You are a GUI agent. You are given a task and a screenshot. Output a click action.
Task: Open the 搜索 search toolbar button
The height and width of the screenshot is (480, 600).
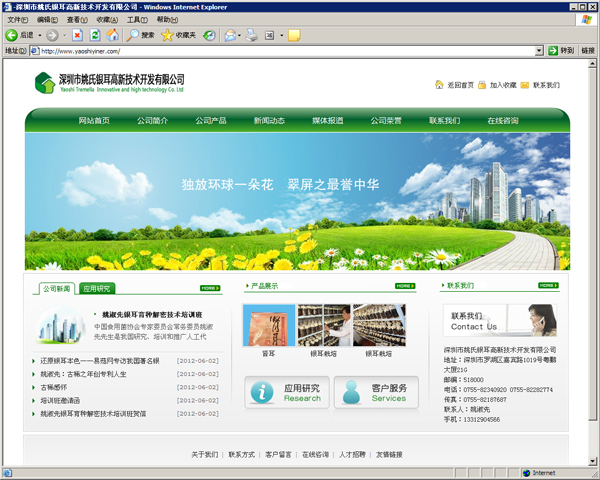click(x=140, y=35)
